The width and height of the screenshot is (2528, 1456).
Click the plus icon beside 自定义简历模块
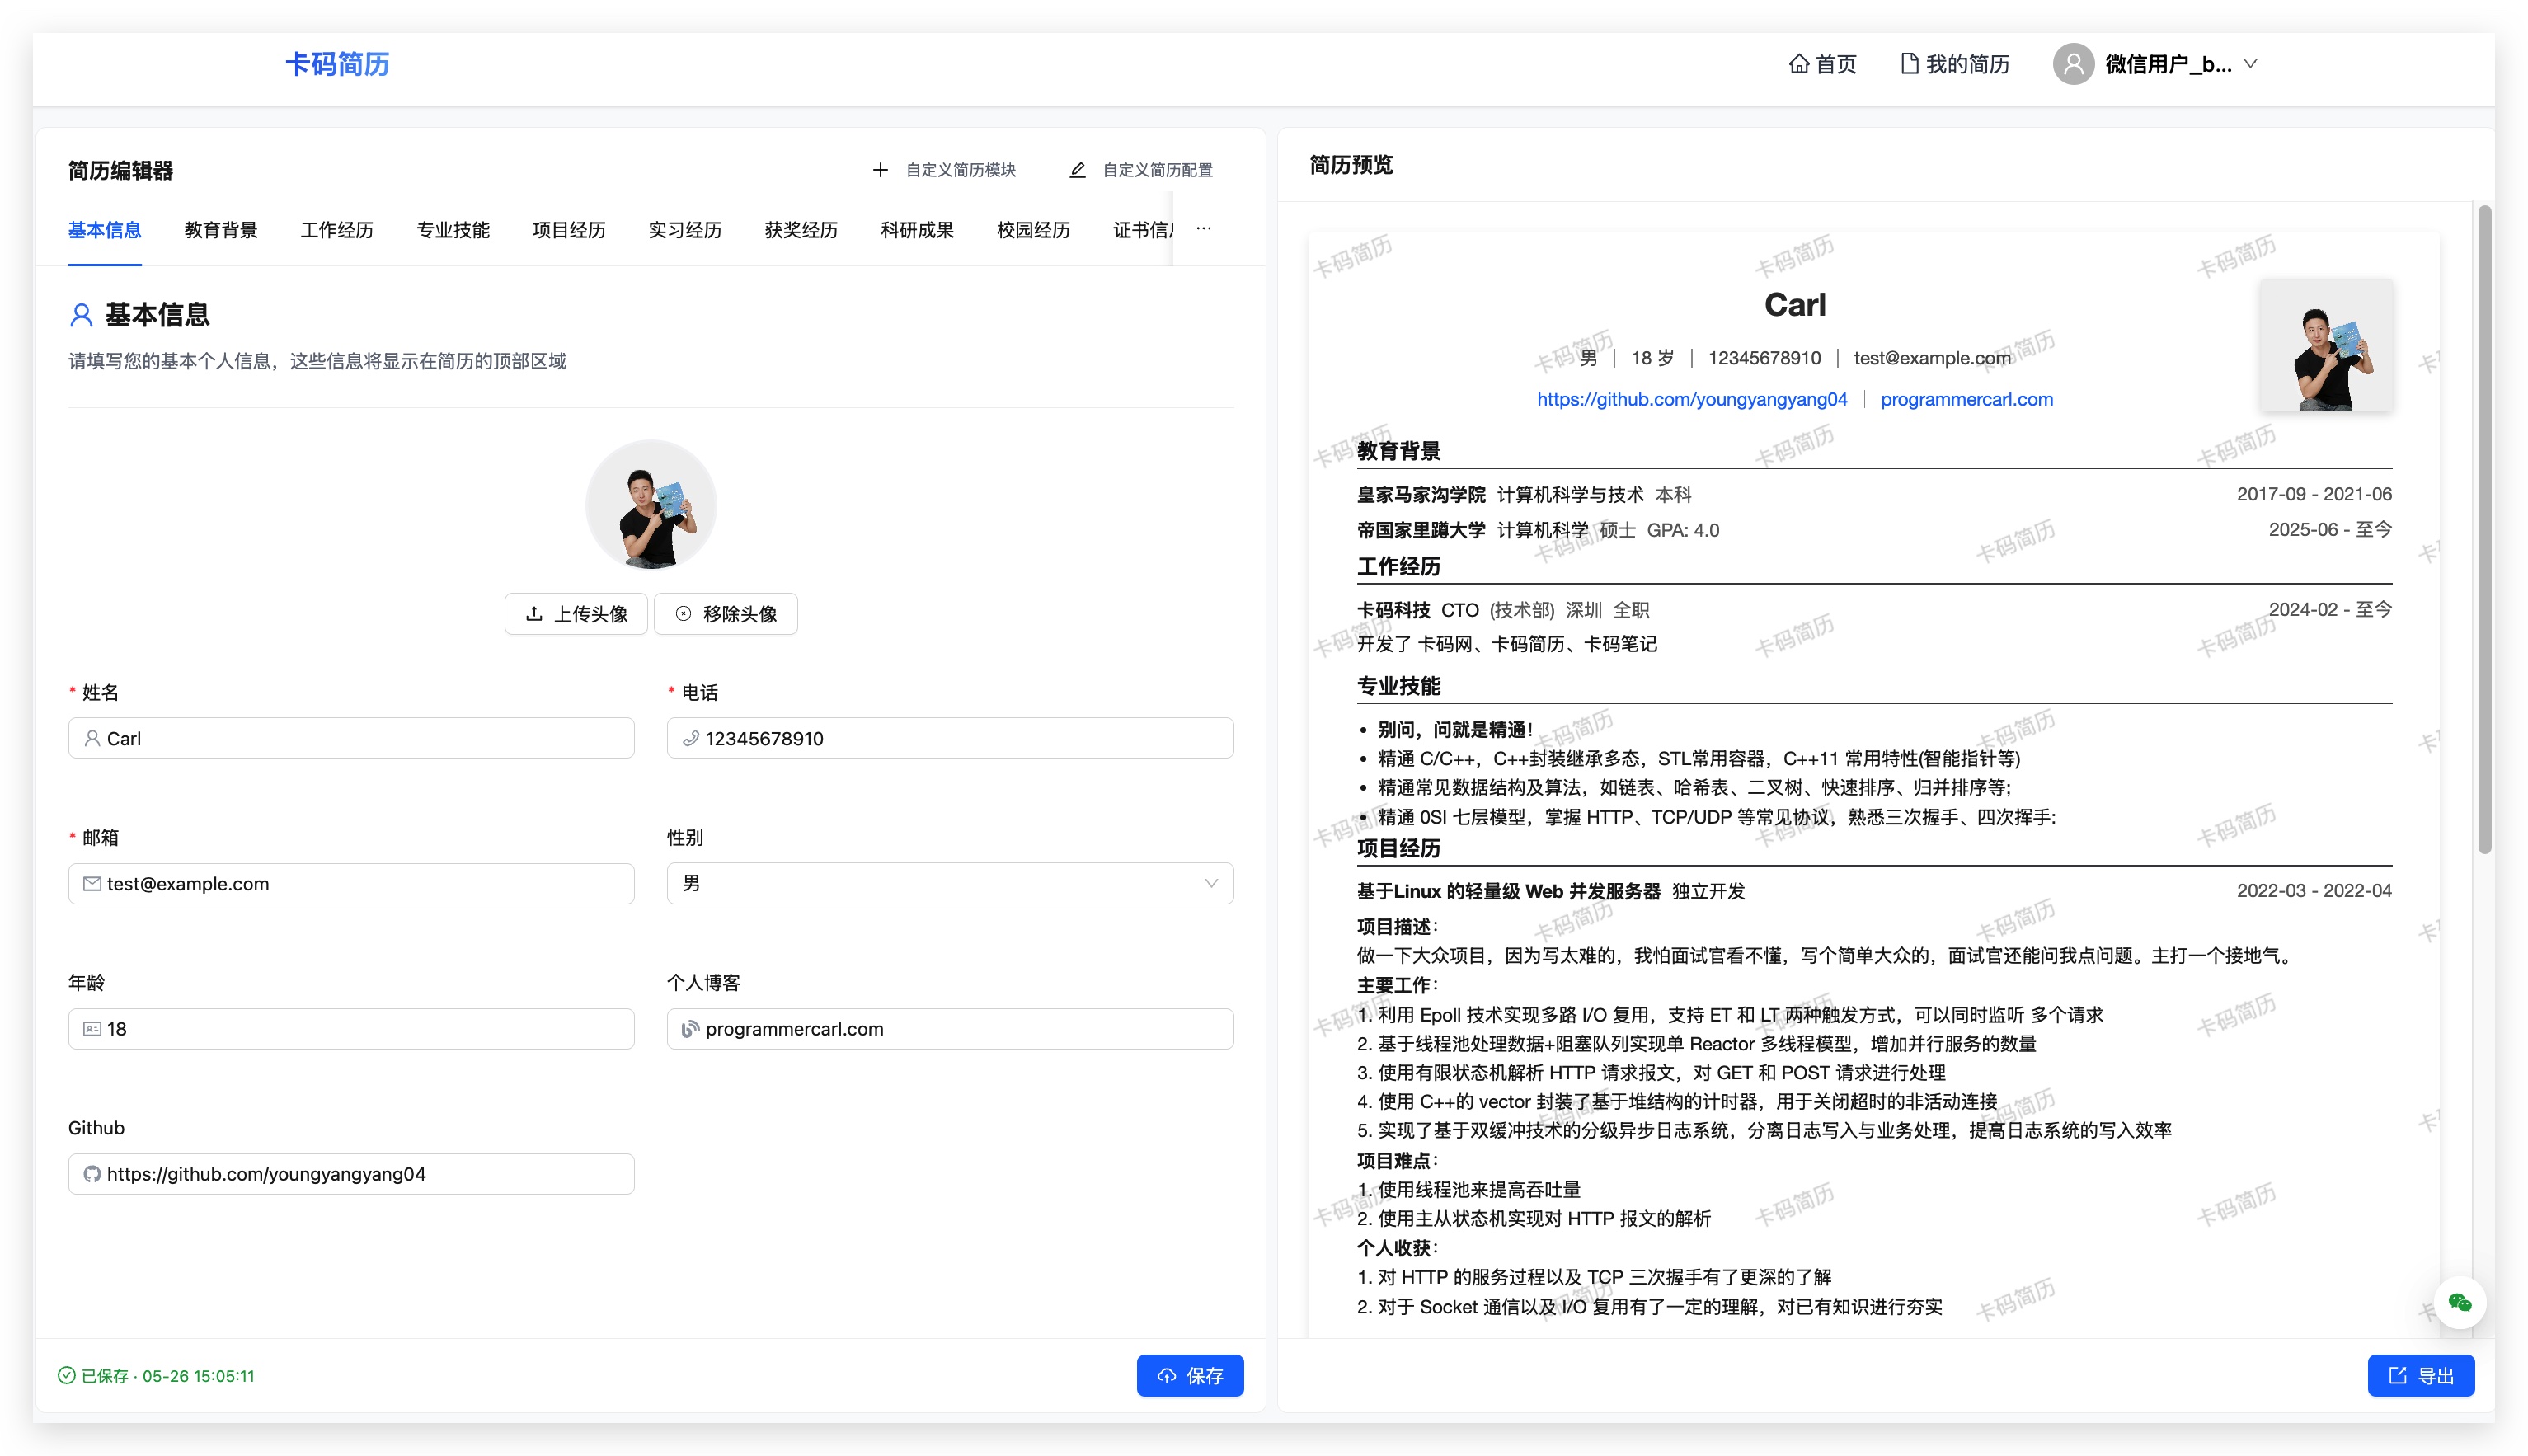[881, 169]
